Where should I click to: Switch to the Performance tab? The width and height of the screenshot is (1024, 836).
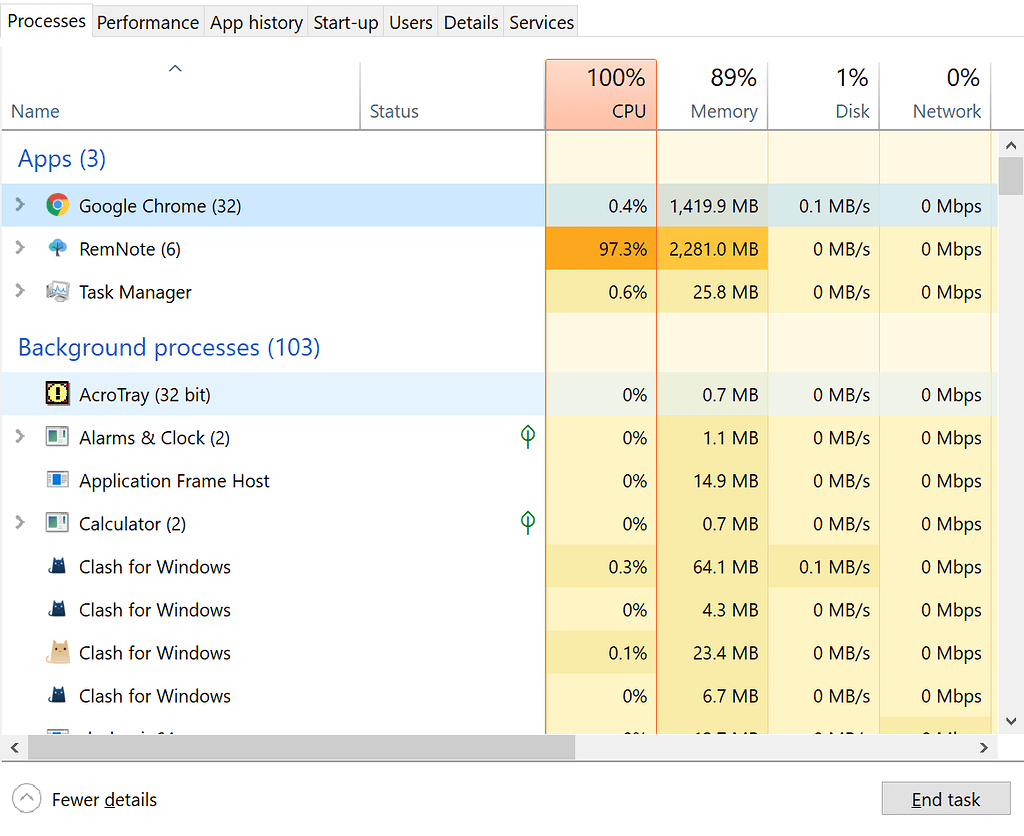pos(147,21)
